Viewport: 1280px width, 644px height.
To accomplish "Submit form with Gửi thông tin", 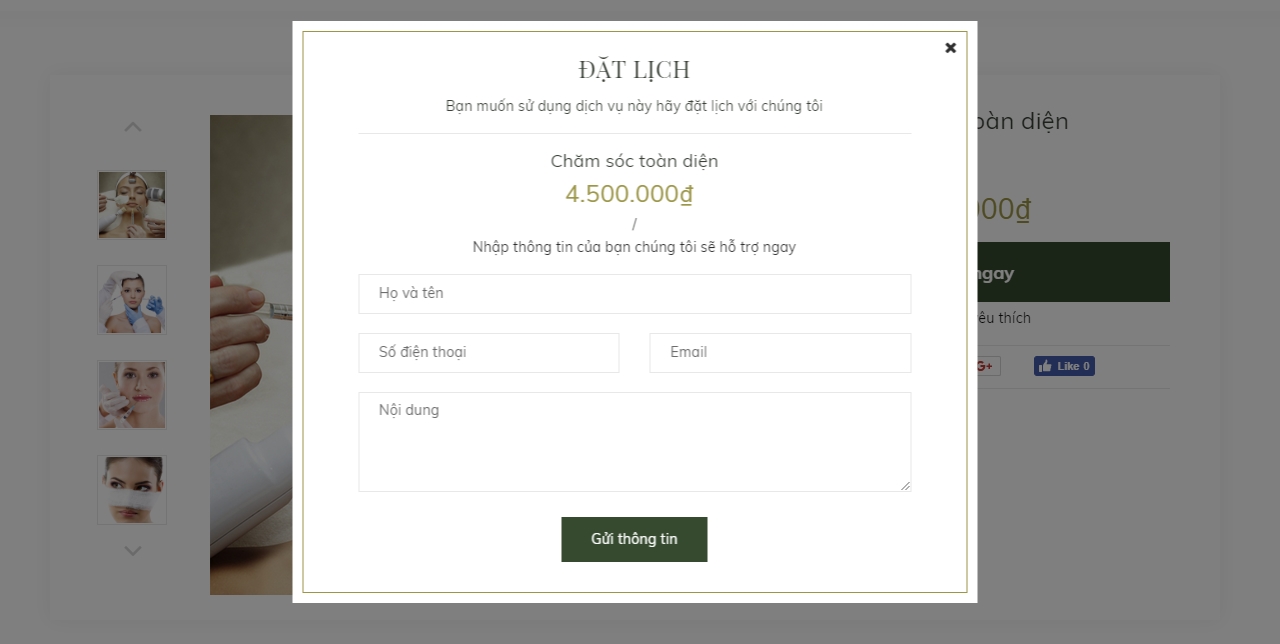I will pos(634,539).
